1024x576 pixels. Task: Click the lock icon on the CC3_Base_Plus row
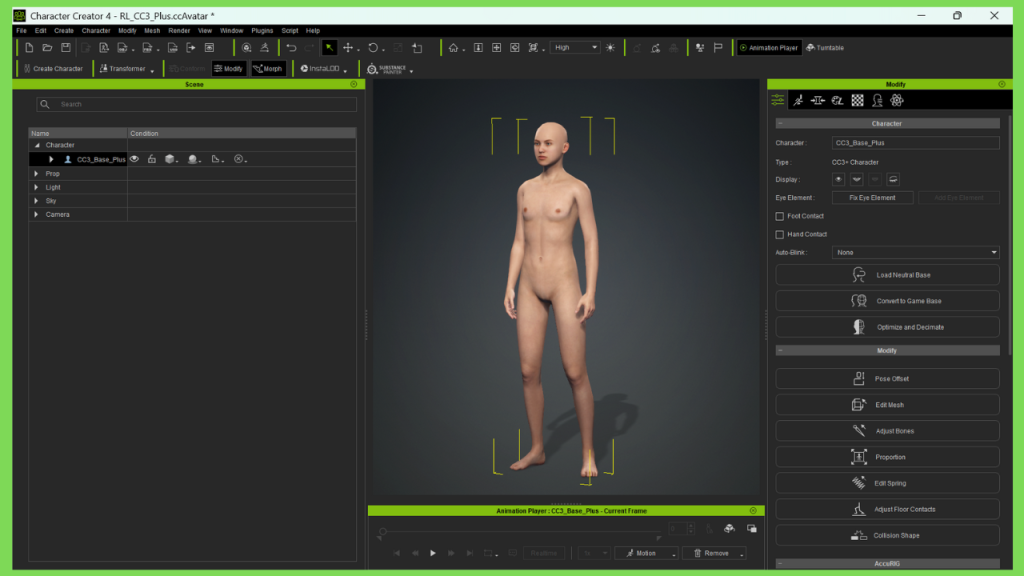coord(152,159)
